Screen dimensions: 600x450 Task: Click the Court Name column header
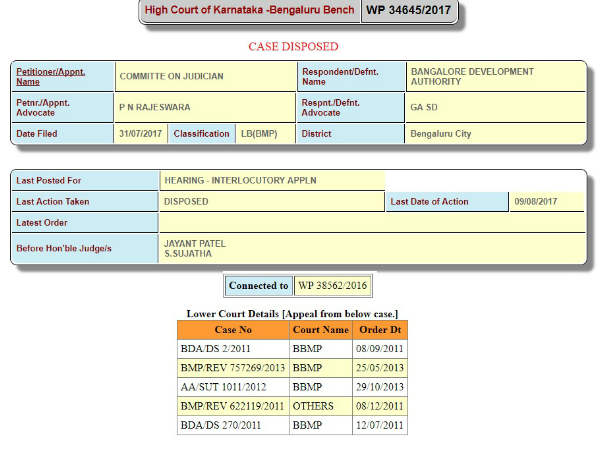point(321,330)
